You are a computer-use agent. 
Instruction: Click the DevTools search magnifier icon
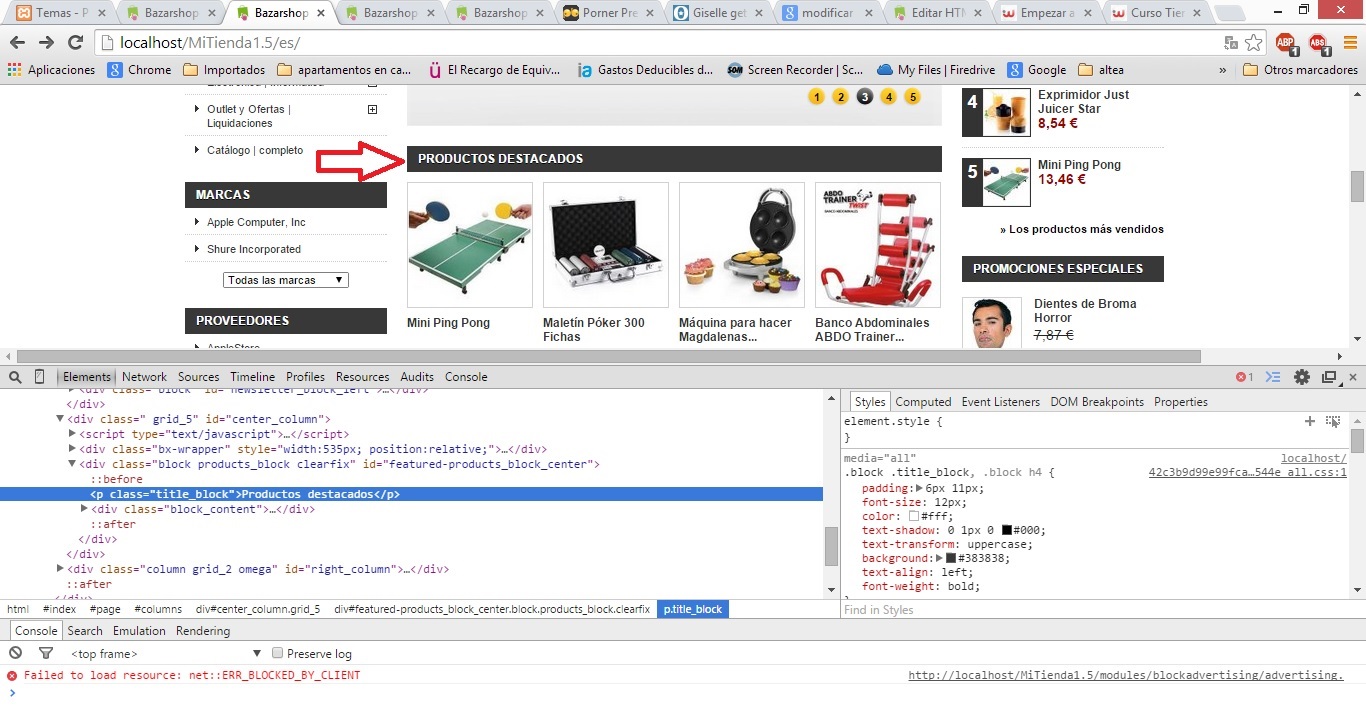(15, 377)
